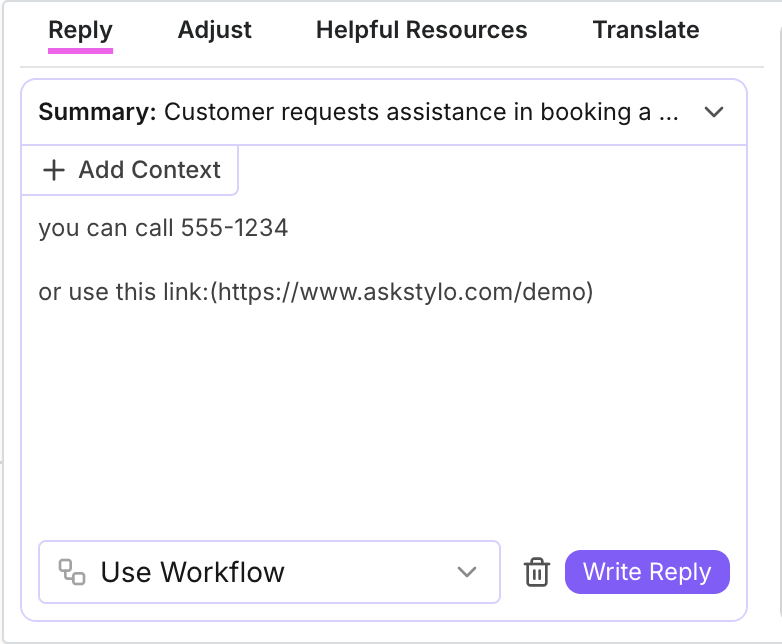Click the Use Workflow dropdown chevron
Viewport: 782px width, 644px height.
point(466,572)
